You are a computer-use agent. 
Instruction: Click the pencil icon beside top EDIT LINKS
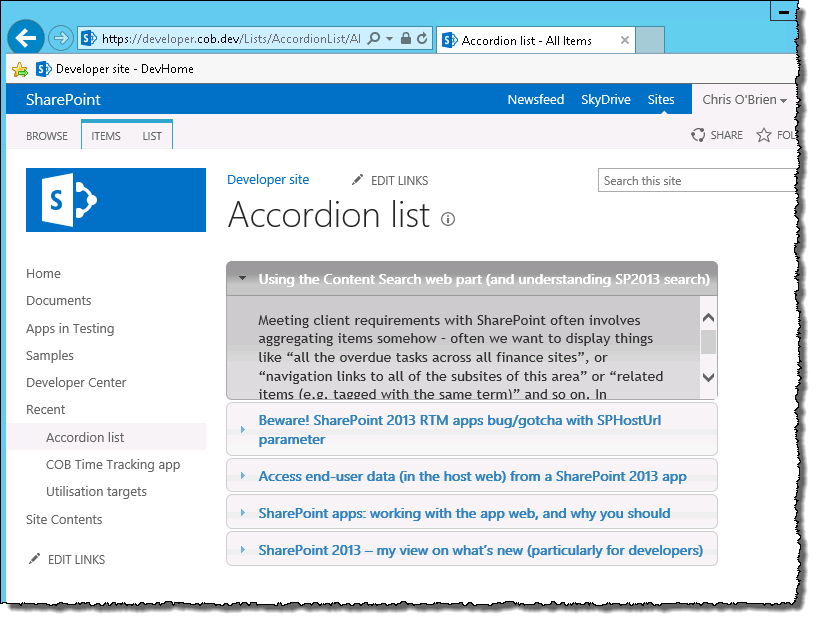(357, 180)
